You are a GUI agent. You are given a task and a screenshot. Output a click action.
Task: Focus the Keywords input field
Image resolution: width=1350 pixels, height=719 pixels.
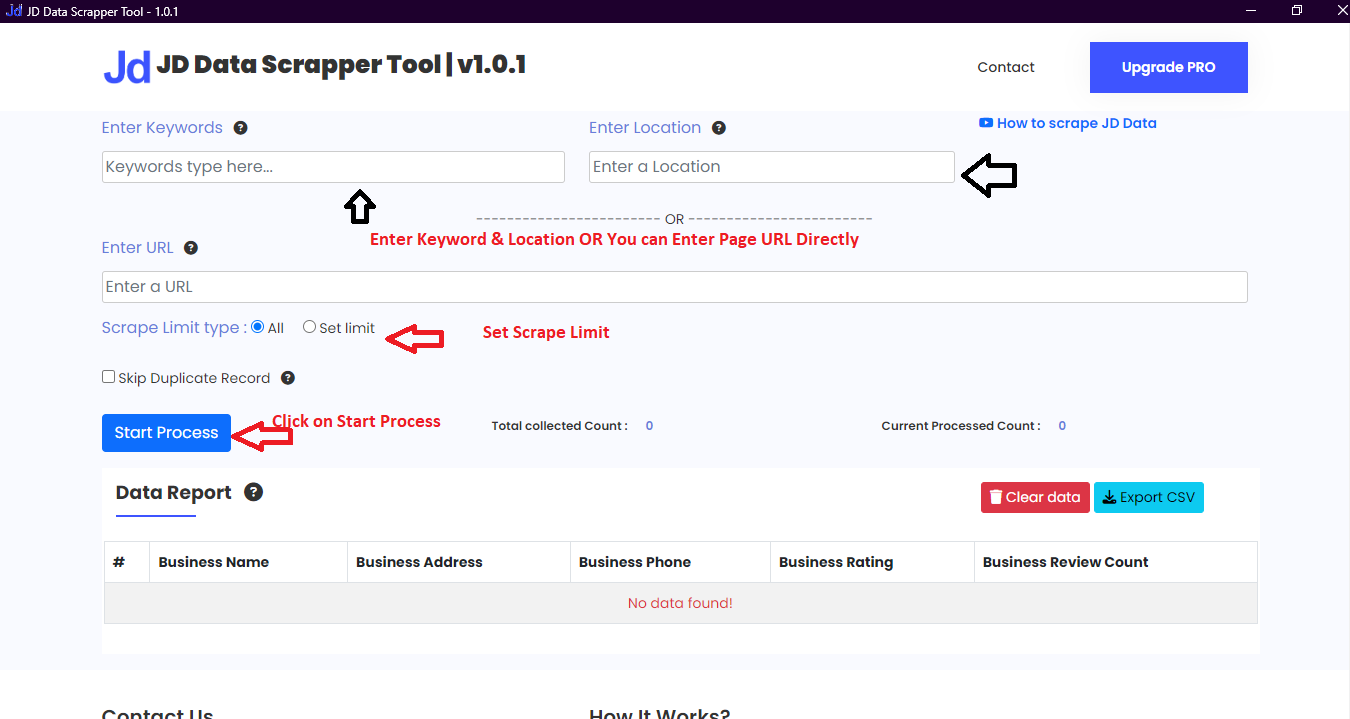click(333, 167)
